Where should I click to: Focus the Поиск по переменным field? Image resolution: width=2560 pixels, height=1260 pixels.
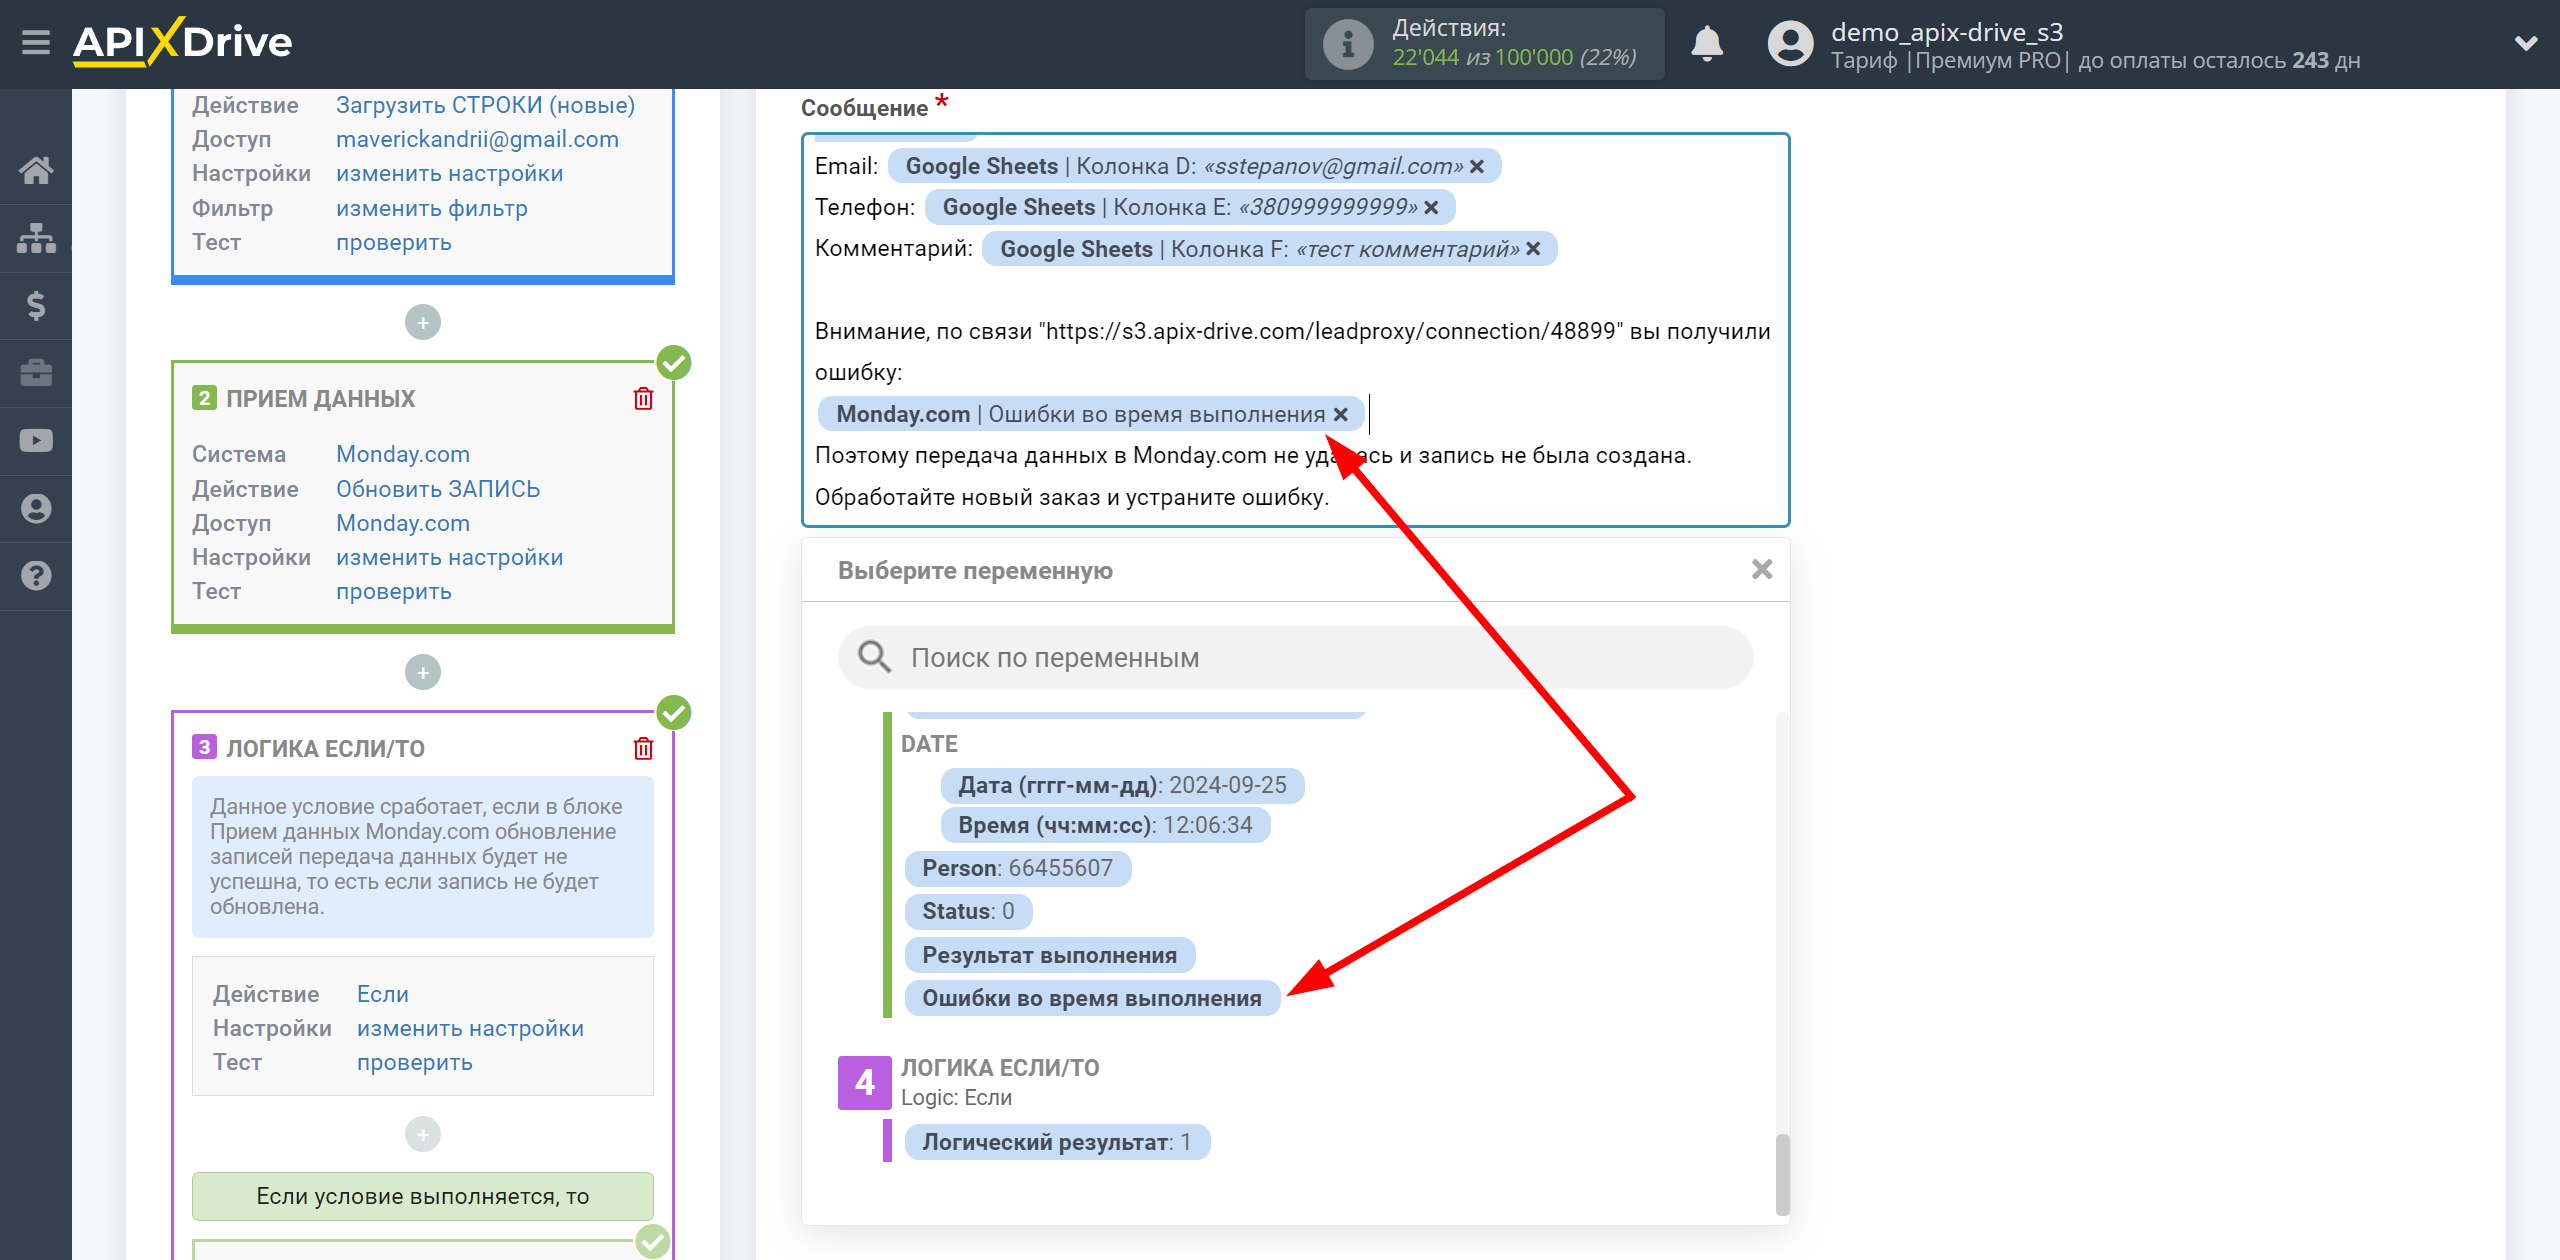1296,657
